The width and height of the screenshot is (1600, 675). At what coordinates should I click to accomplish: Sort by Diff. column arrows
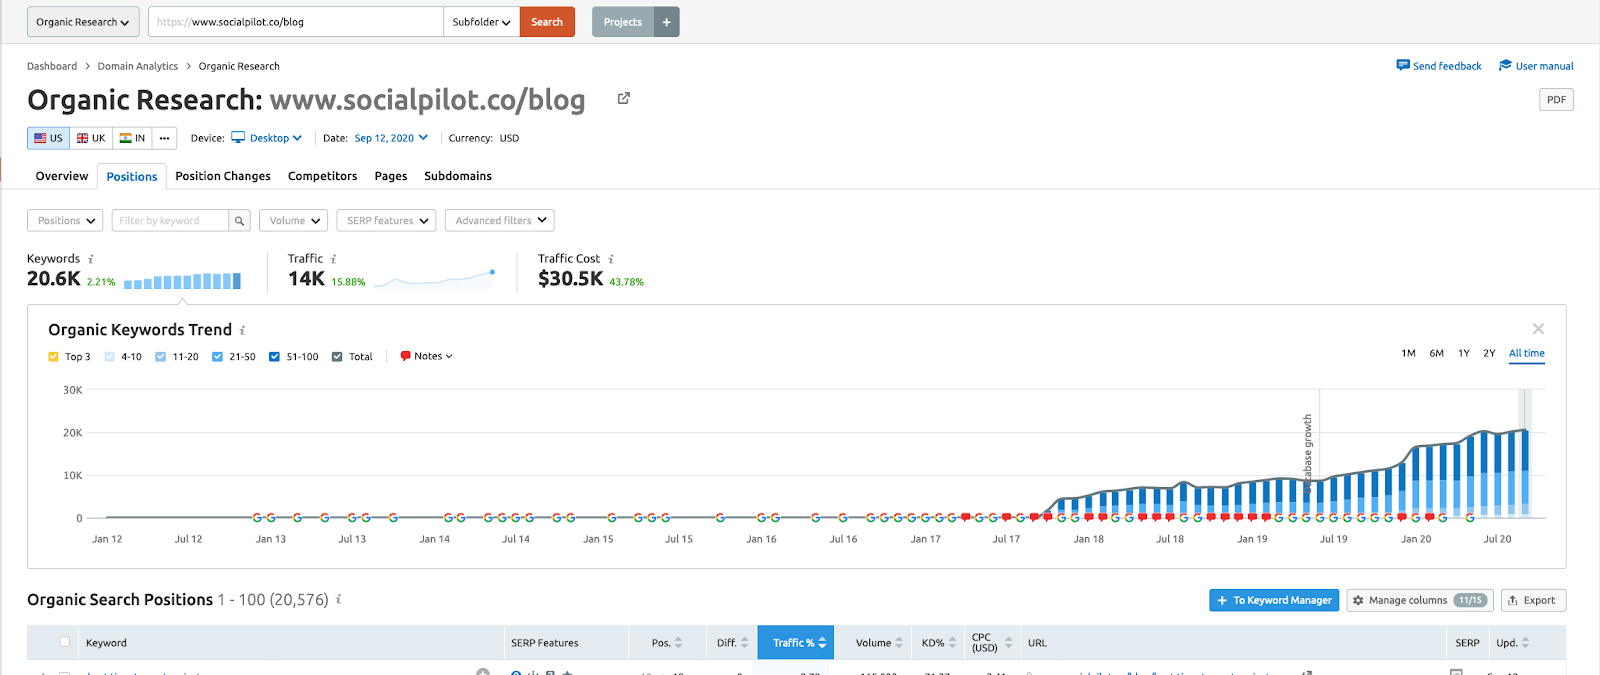[744, 643]
